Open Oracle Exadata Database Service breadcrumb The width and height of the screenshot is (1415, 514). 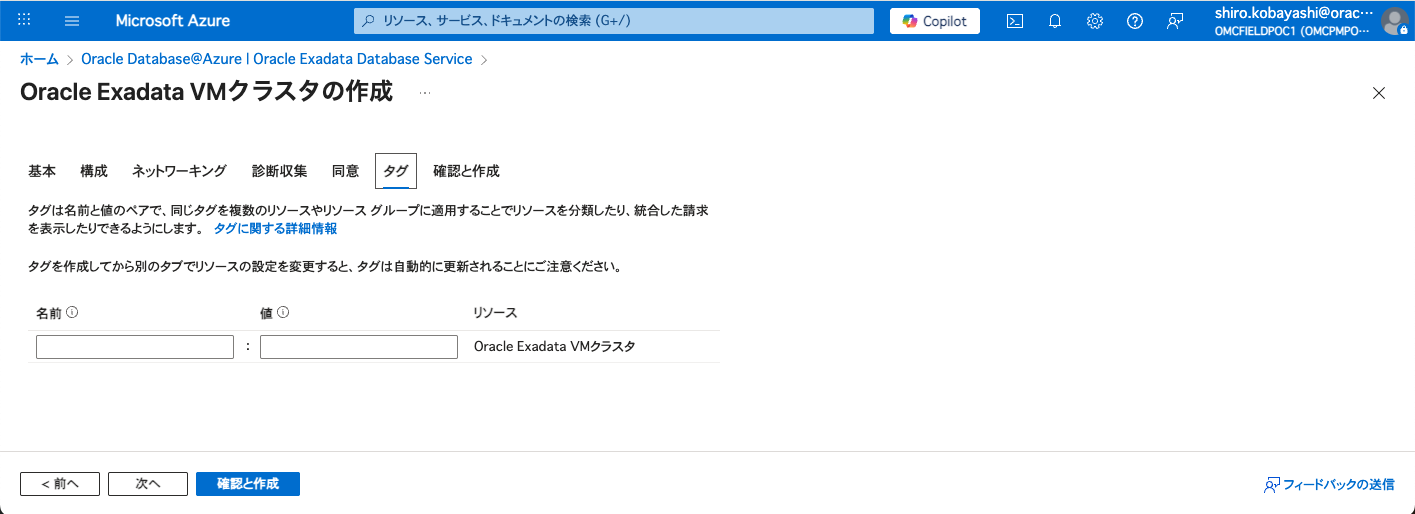pos(277,59)
